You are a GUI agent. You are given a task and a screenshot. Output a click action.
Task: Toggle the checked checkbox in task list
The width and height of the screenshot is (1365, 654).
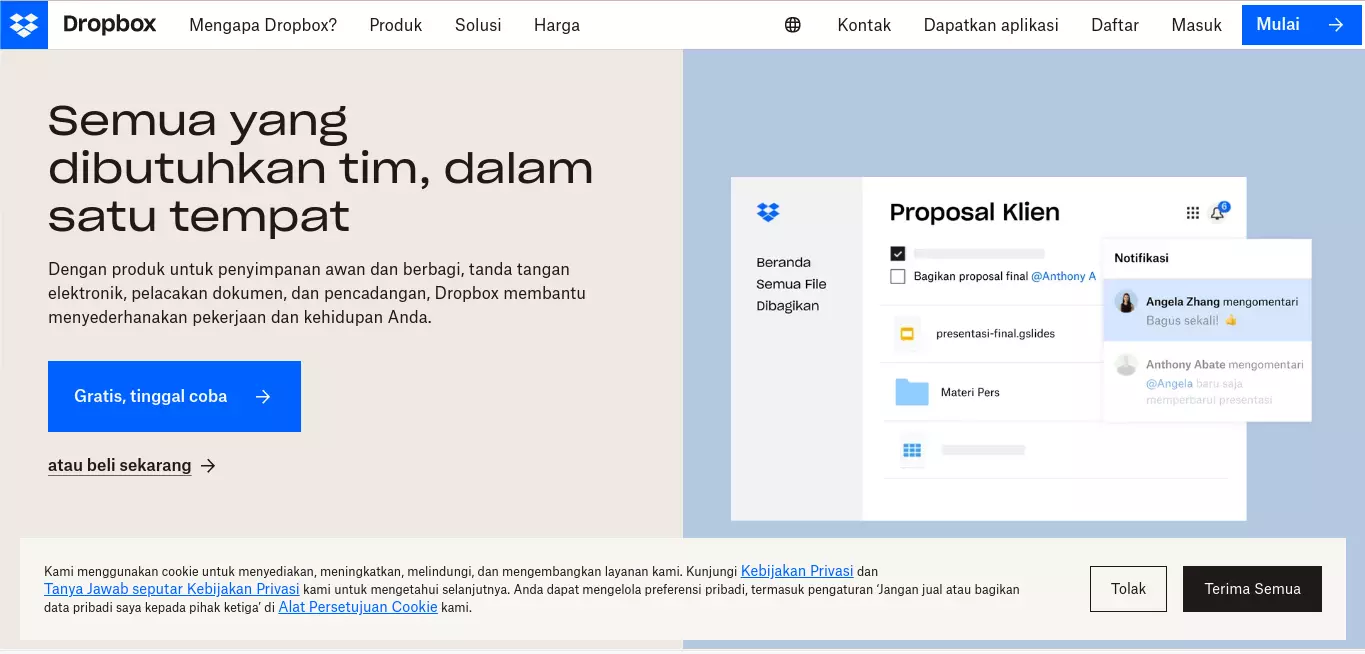click(898, 254)
